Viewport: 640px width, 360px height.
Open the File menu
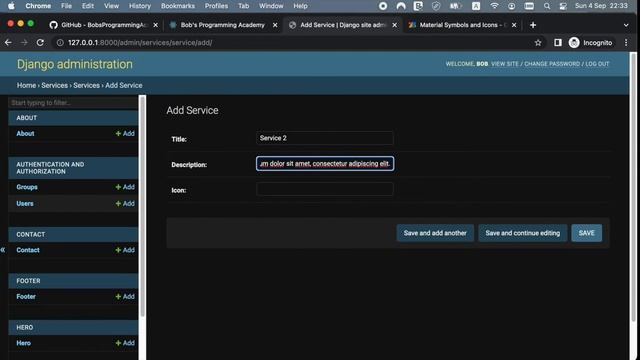[x=66, y=6]
